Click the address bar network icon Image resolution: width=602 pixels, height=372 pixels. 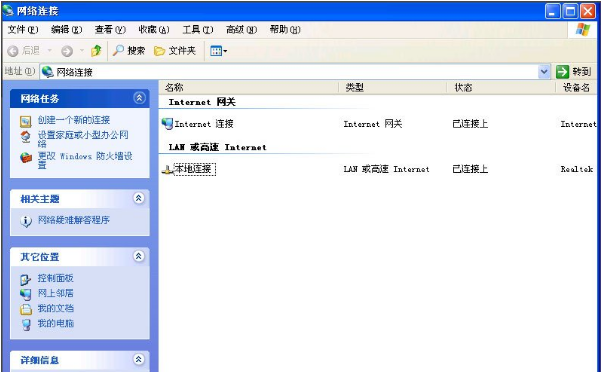[x=48, y=72]
